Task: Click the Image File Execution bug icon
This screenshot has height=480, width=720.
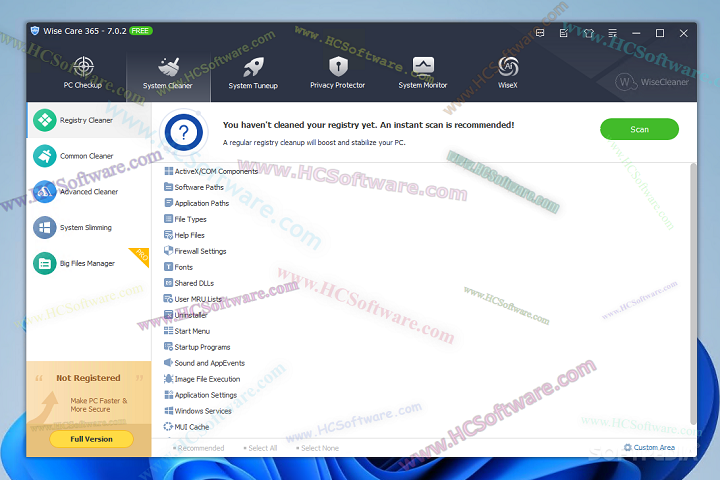Action: 169,379
